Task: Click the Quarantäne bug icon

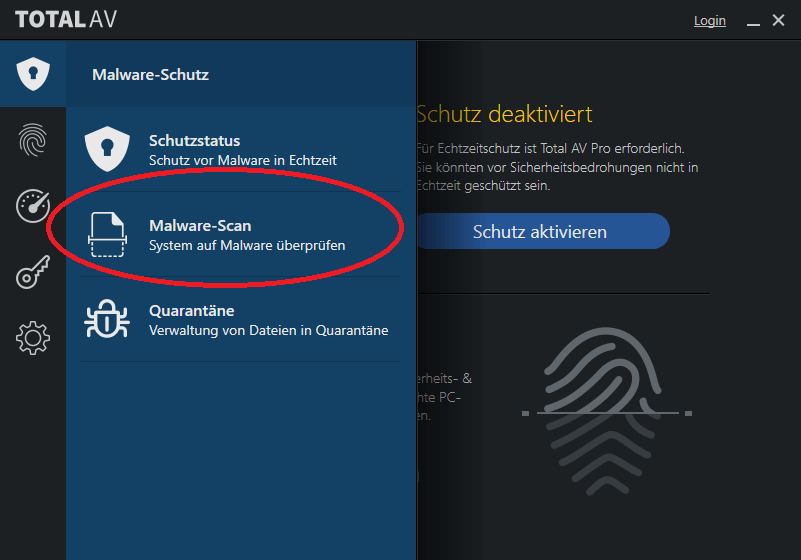Action: tap(107, 319)
